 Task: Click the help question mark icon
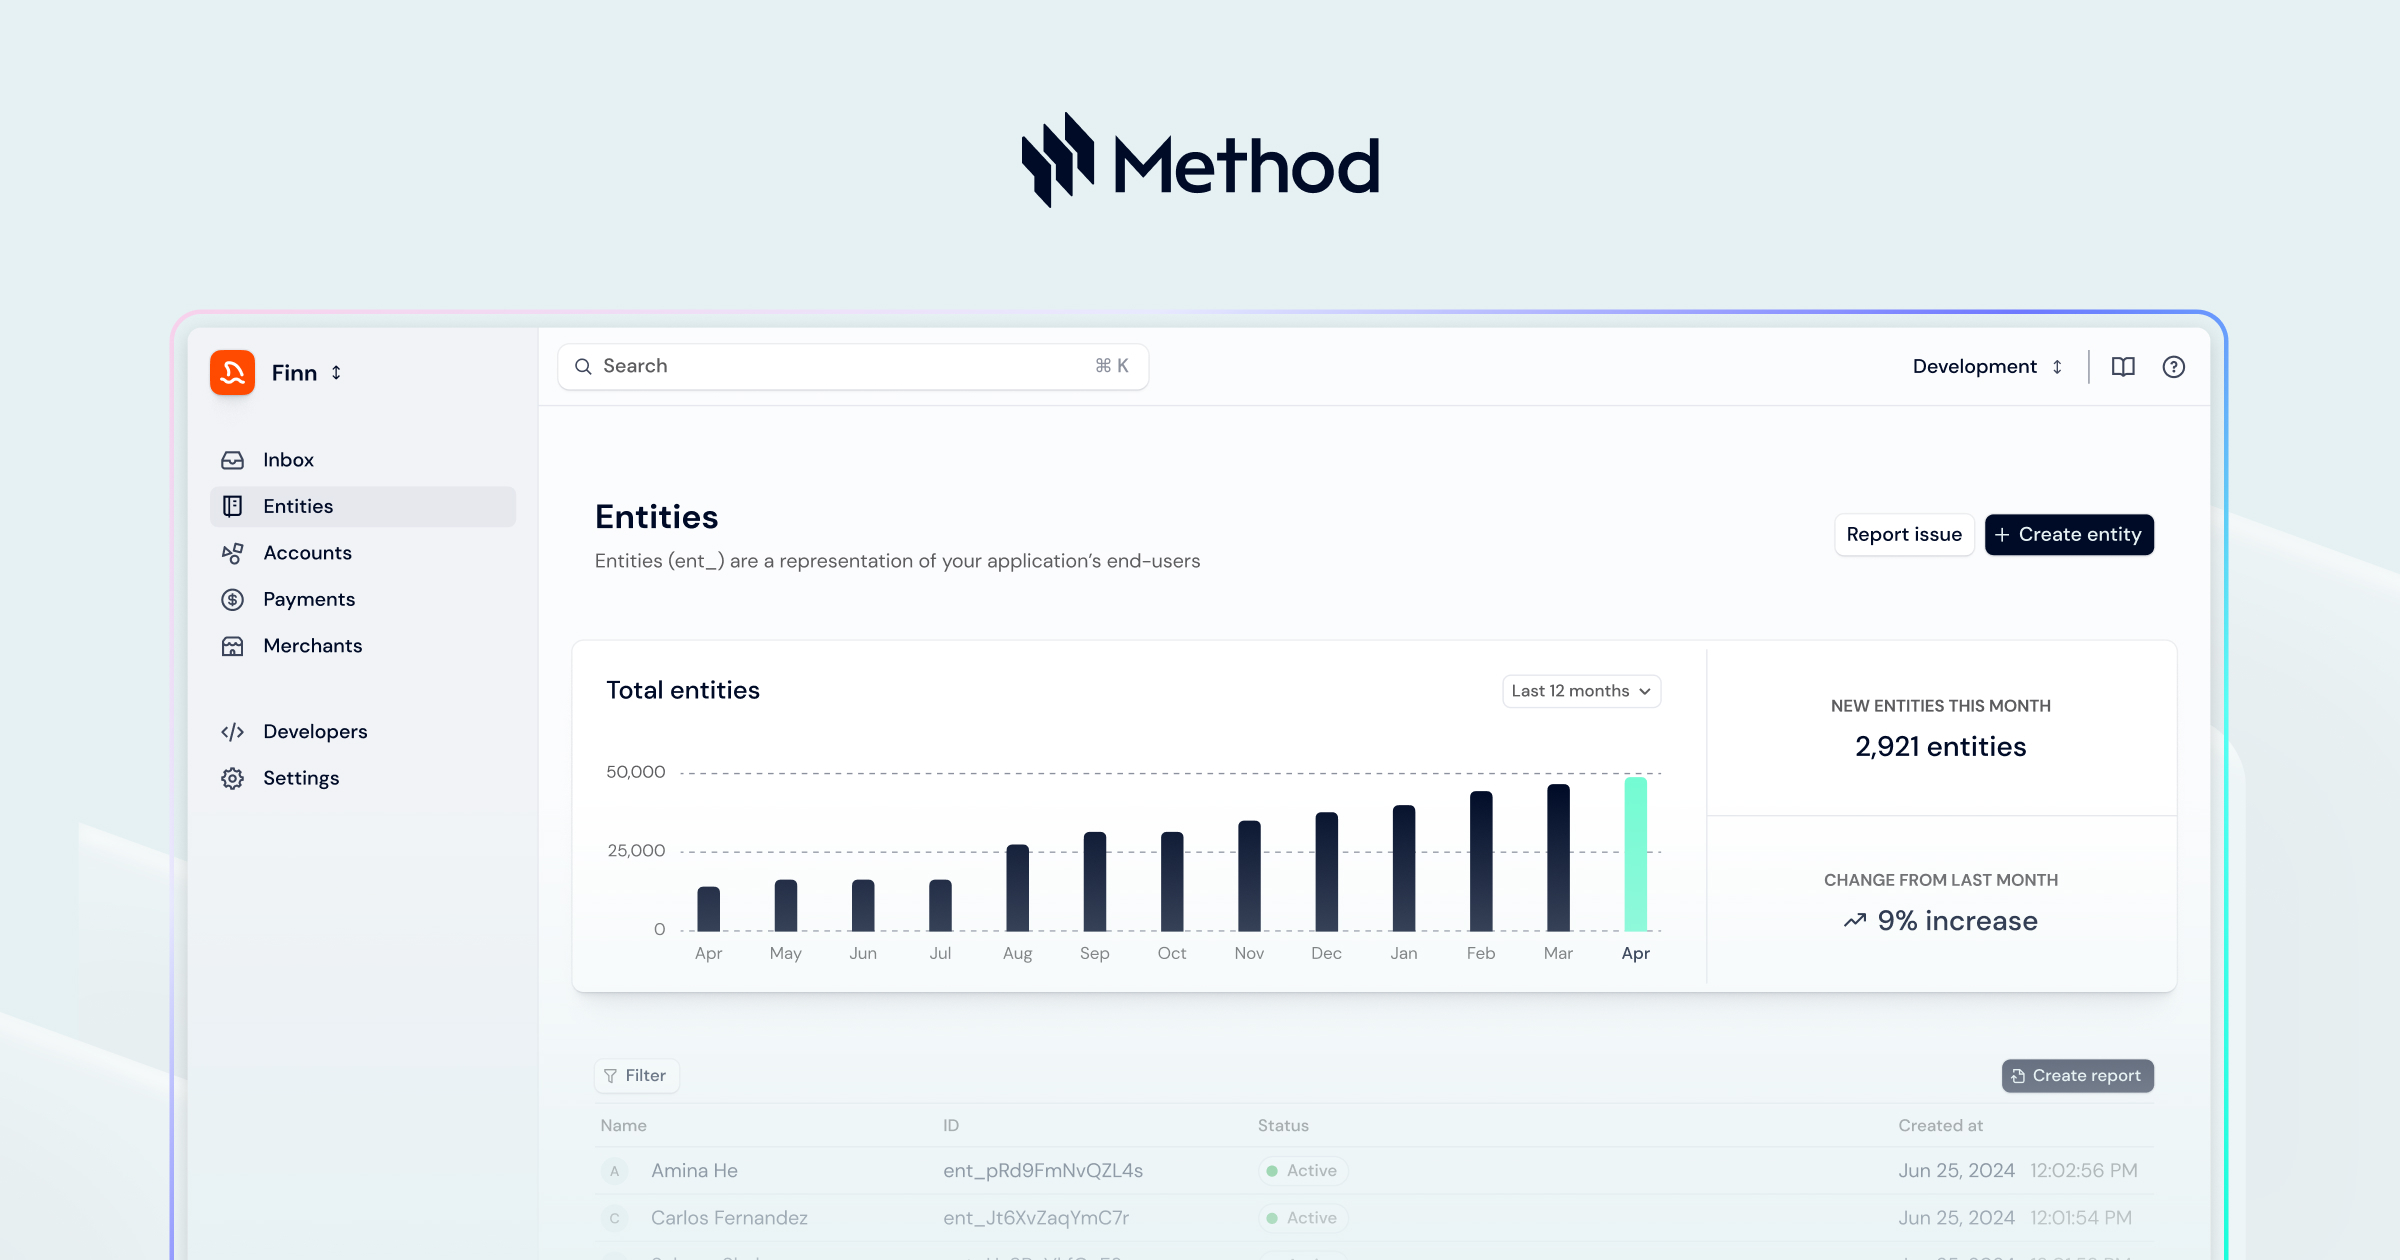coord(2174,366)
